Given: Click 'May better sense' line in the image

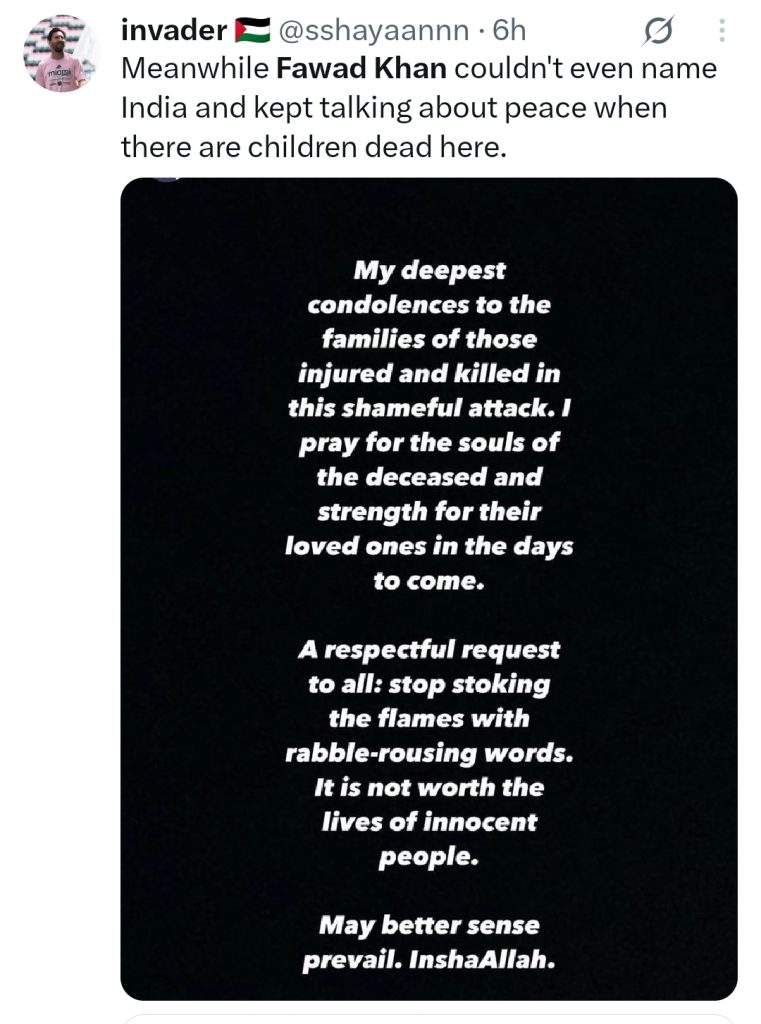Looking at the screenshot, I should click(x=429, y=925).
